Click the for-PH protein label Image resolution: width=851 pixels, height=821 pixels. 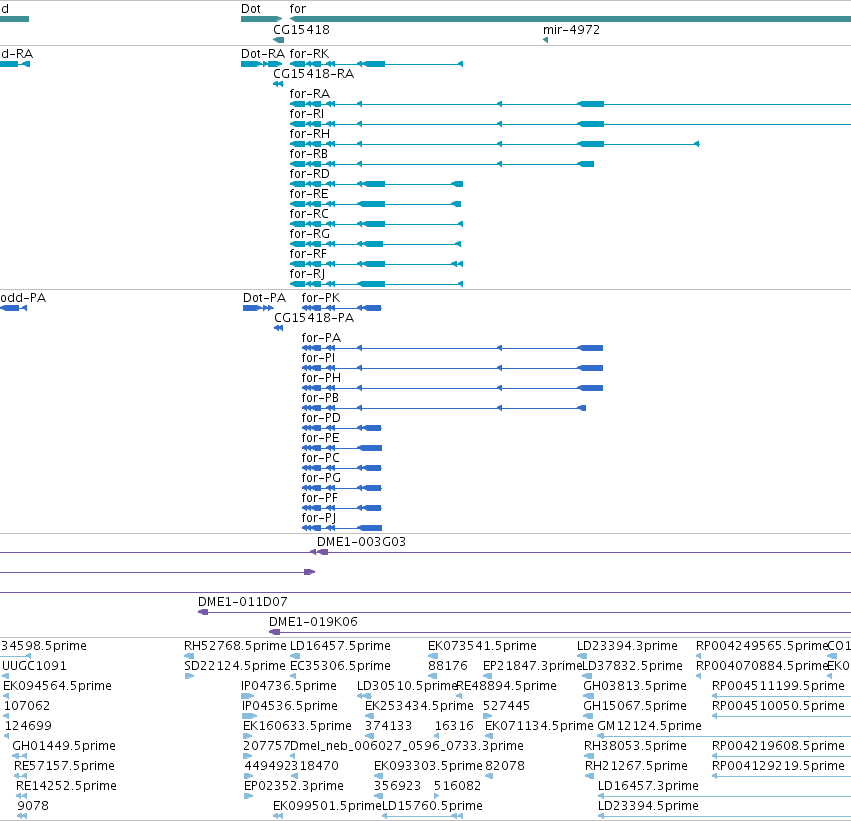click(x=321, y=378)
